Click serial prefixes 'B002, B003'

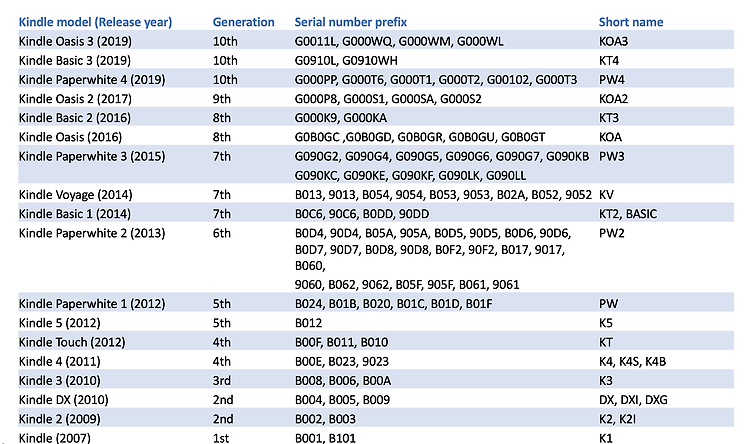[x=325, y=419]
